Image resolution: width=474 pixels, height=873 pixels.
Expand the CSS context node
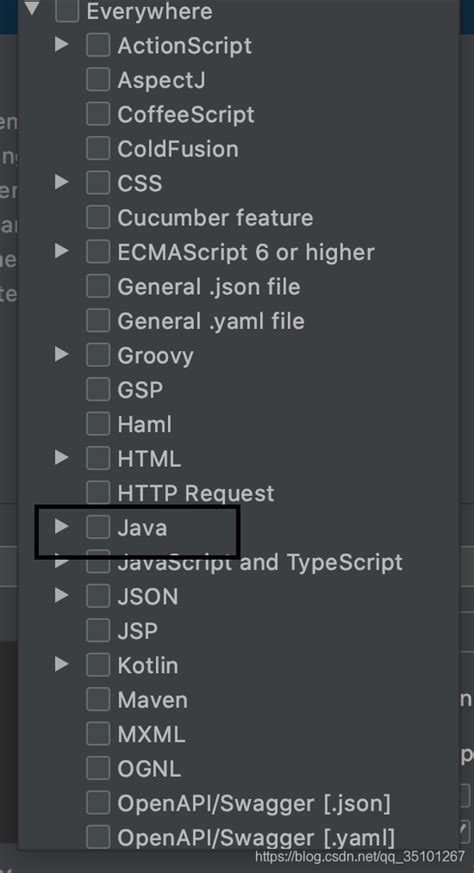point(62,182)
